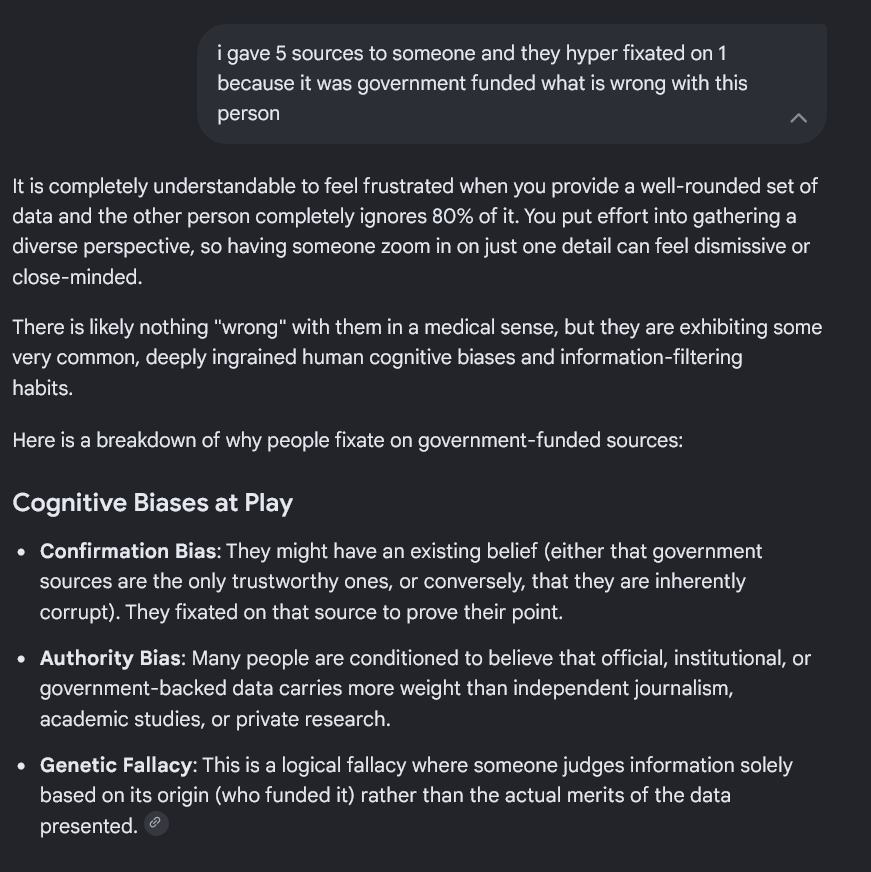
Task: Open the source link icon after 'presented.'
Action: [156, 823]
